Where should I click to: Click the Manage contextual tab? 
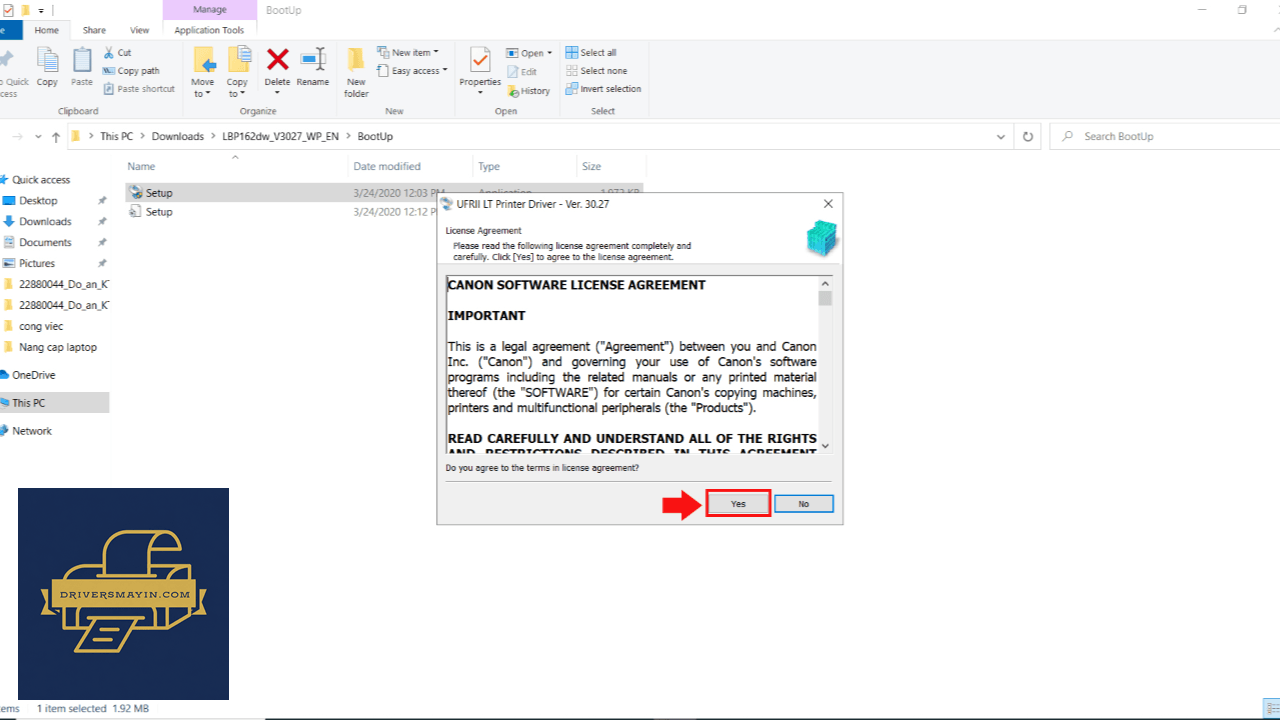click(209, 10)
